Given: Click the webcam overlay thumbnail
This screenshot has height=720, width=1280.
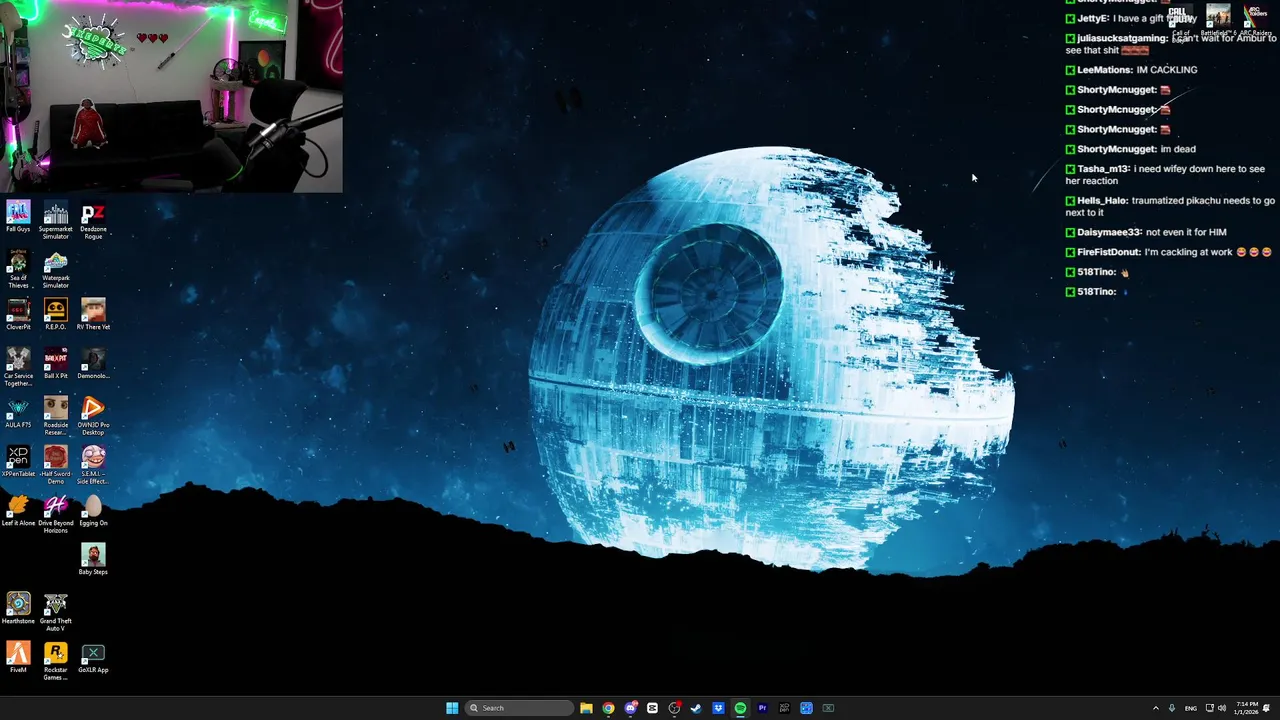Looking at the screenshot, I should pyautogui.click(x=171, y=96).
